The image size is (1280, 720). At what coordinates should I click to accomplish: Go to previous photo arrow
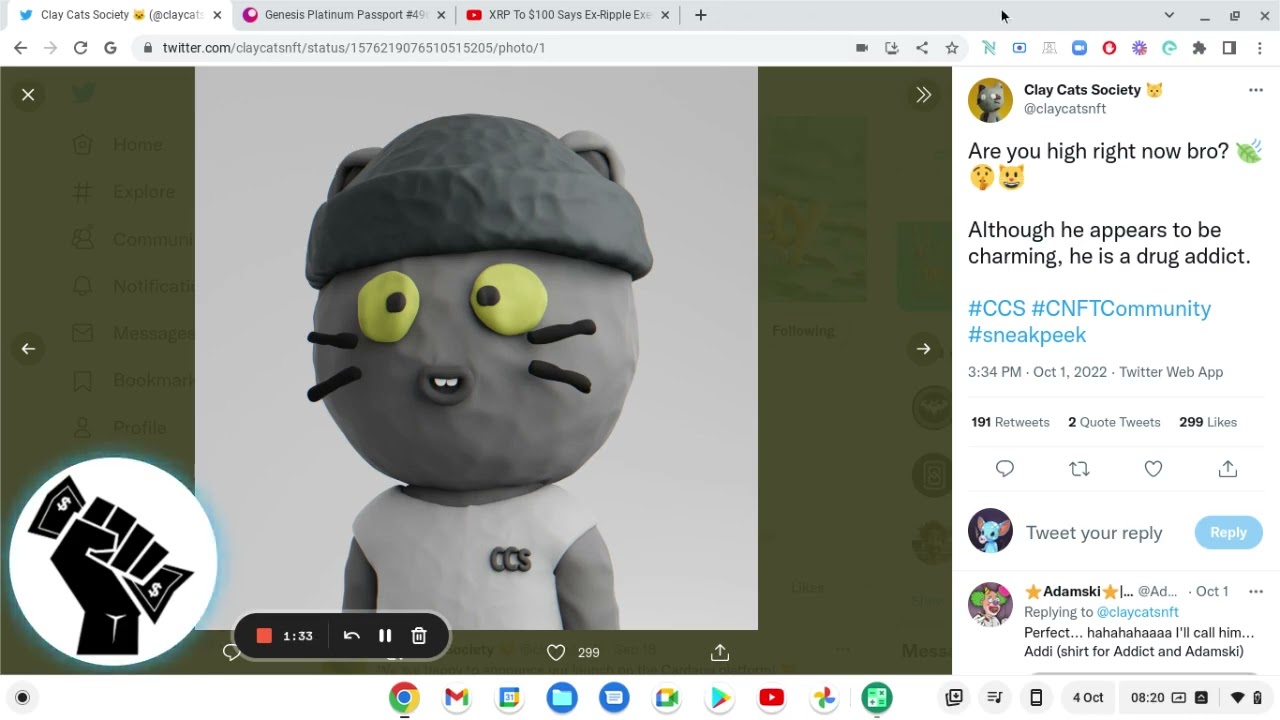point(28,348)
